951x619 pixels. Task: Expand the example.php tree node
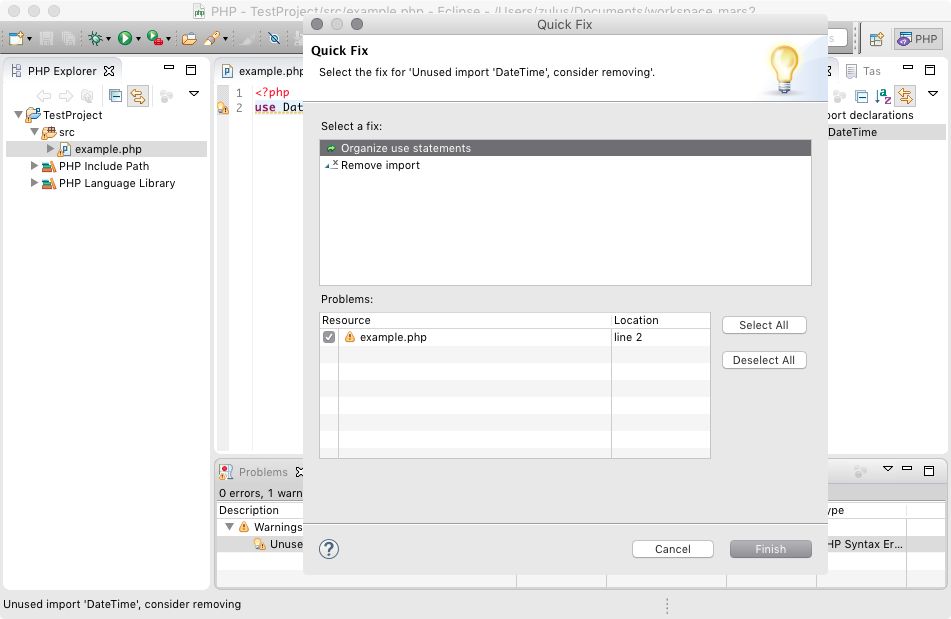click(x=50, y=149)
